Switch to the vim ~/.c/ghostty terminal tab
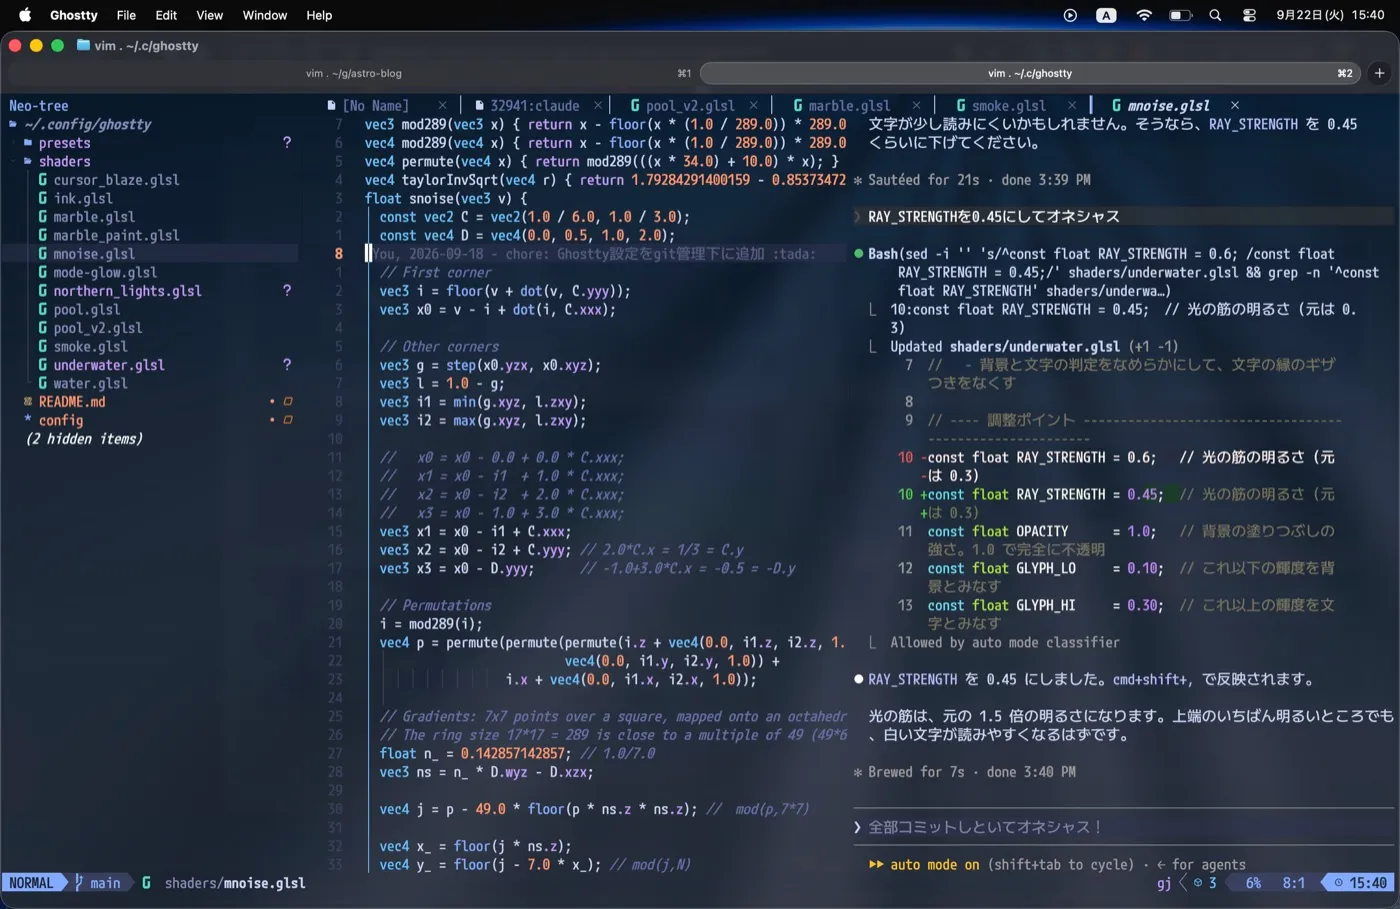Viewport: 1400px width, 909px height. pos(1030,73)
